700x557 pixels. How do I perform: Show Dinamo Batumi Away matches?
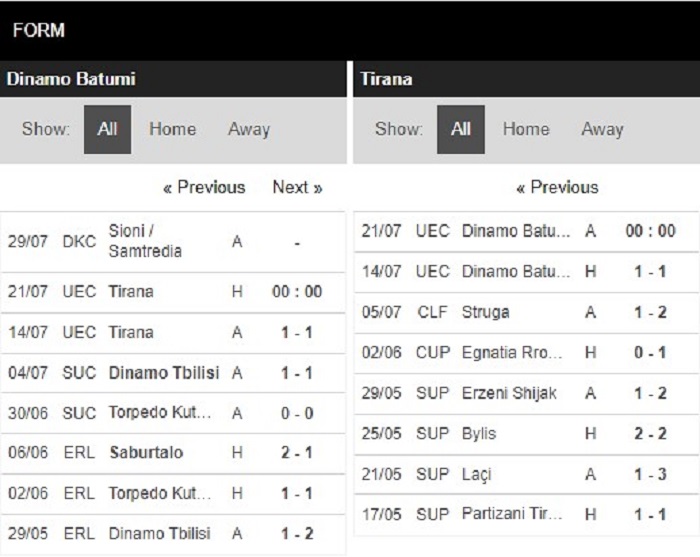click(249, 129)
